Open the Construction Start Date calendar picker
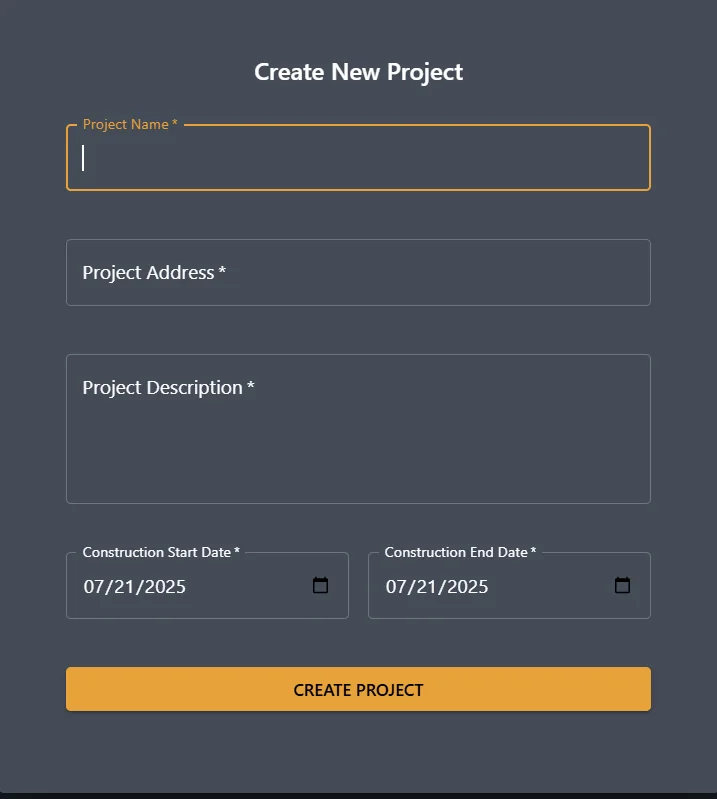 click(321, 586)
